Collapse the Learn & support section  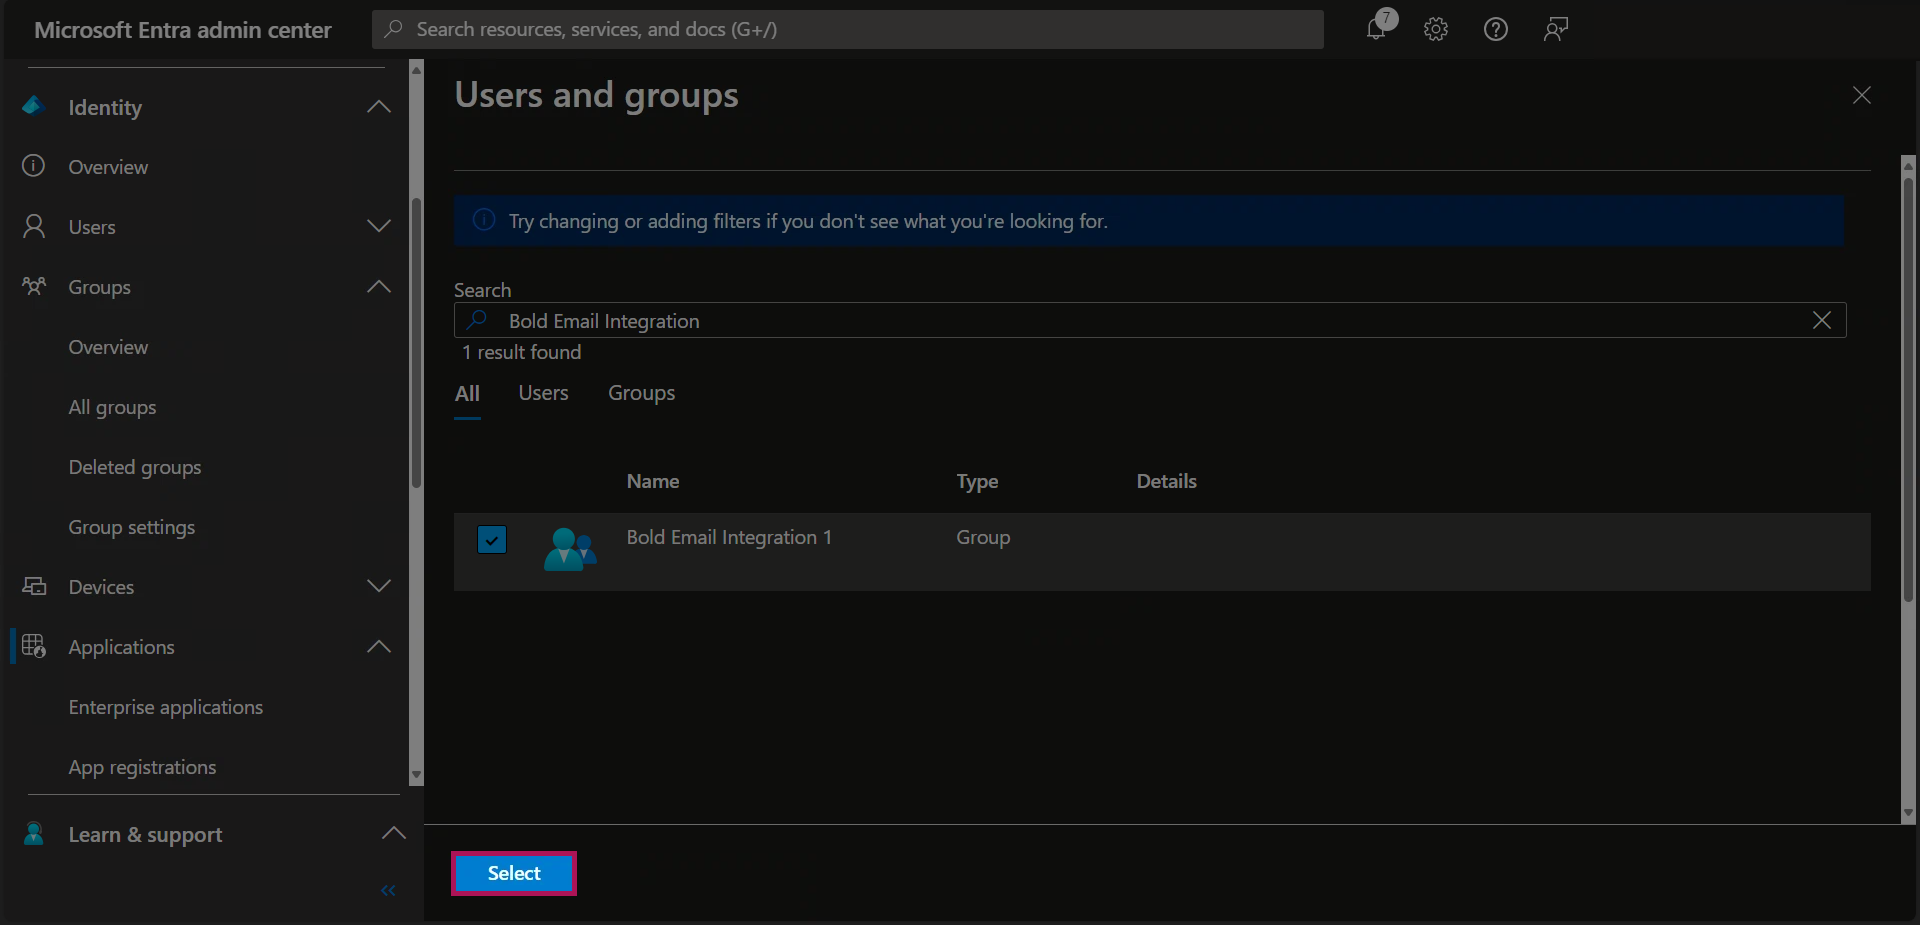tap(394, 833)
